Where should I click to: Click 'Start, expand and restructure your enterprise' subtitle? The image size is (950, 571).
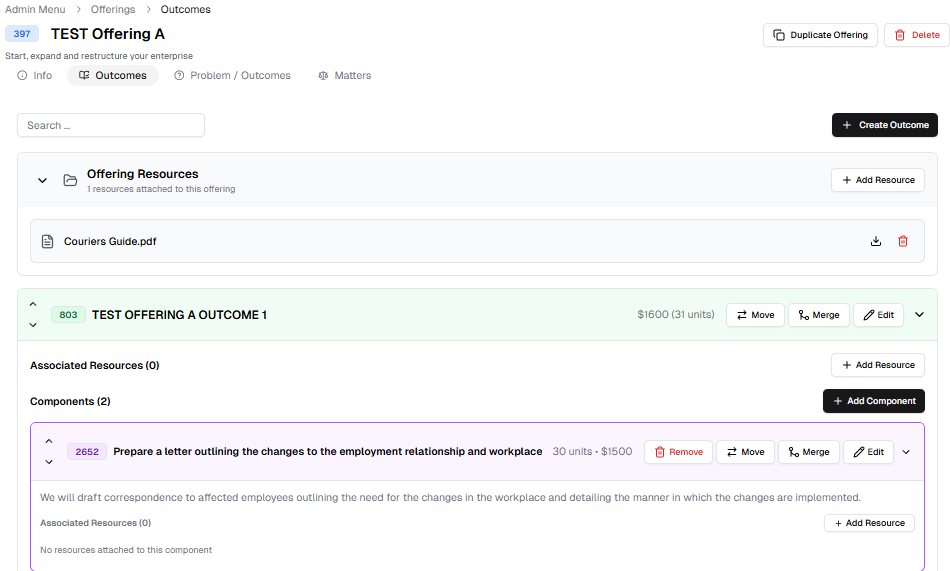(x=99, y=56)
